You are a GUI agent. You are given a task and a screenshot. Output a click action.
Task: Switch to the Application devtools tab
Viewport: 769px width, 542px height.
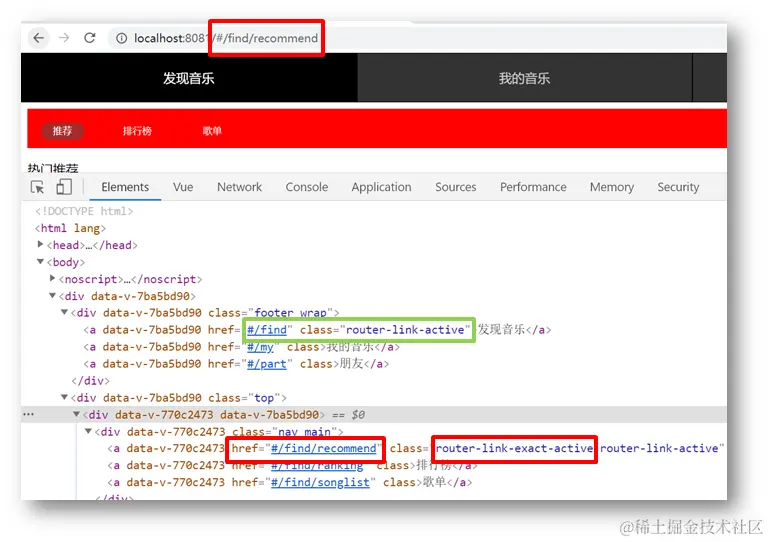pos(381,187)
